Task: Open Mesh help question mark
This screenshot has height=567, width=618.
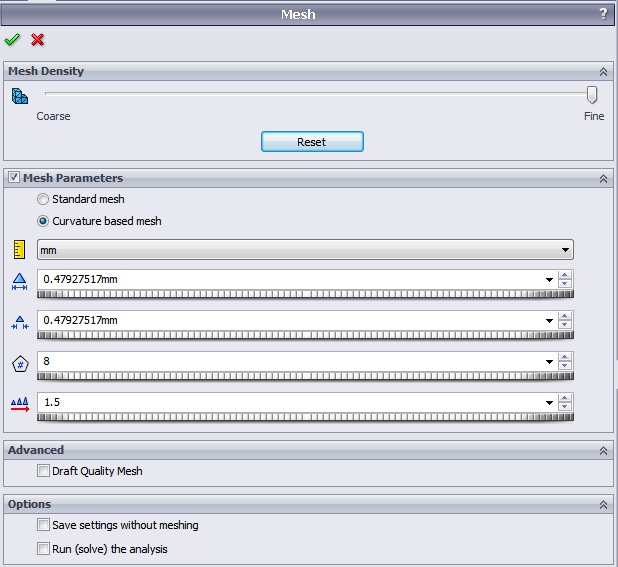Action: tap(603, 14)
